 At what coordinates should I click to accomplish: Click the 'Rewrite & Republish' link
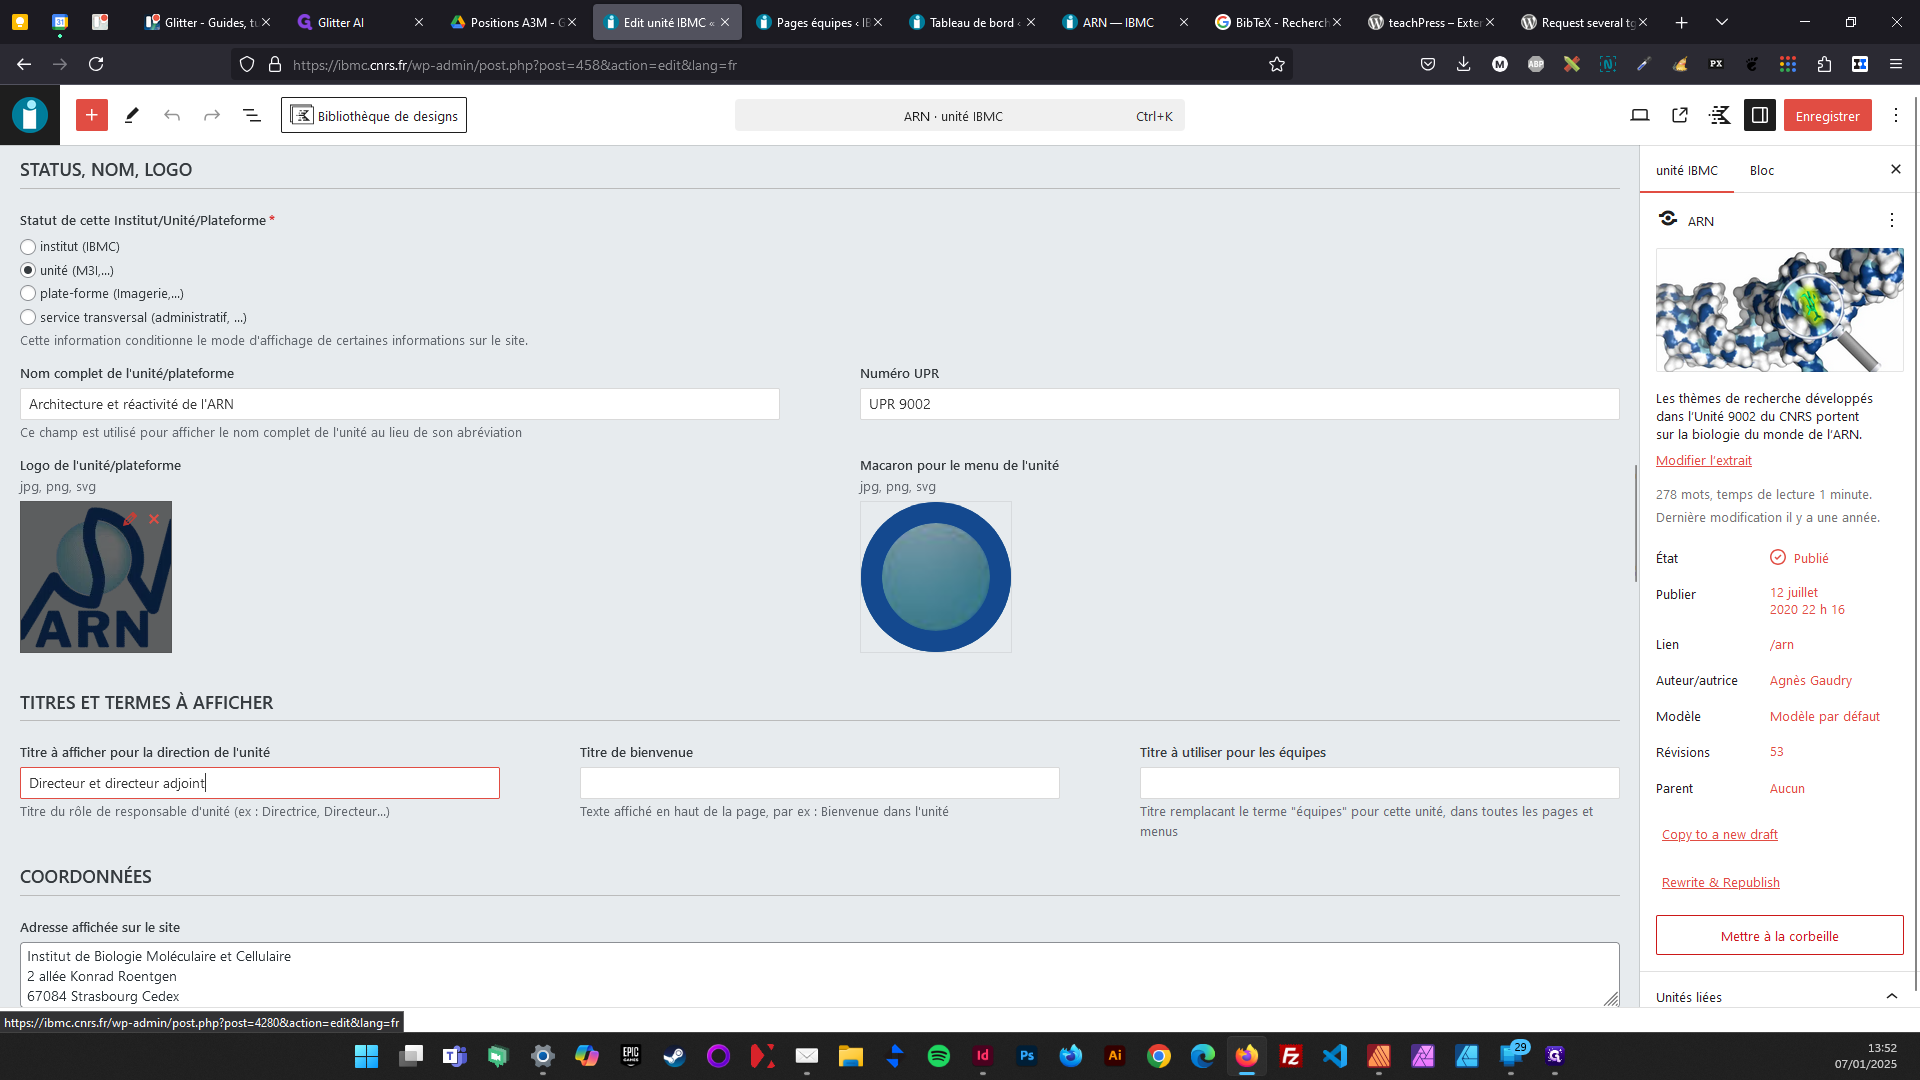(1720, 882)
